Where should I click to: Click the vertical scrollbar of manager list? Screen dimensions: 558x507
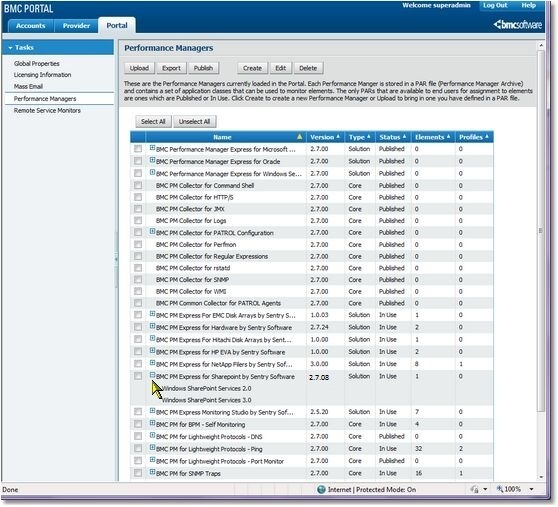(x=541, y=231)
